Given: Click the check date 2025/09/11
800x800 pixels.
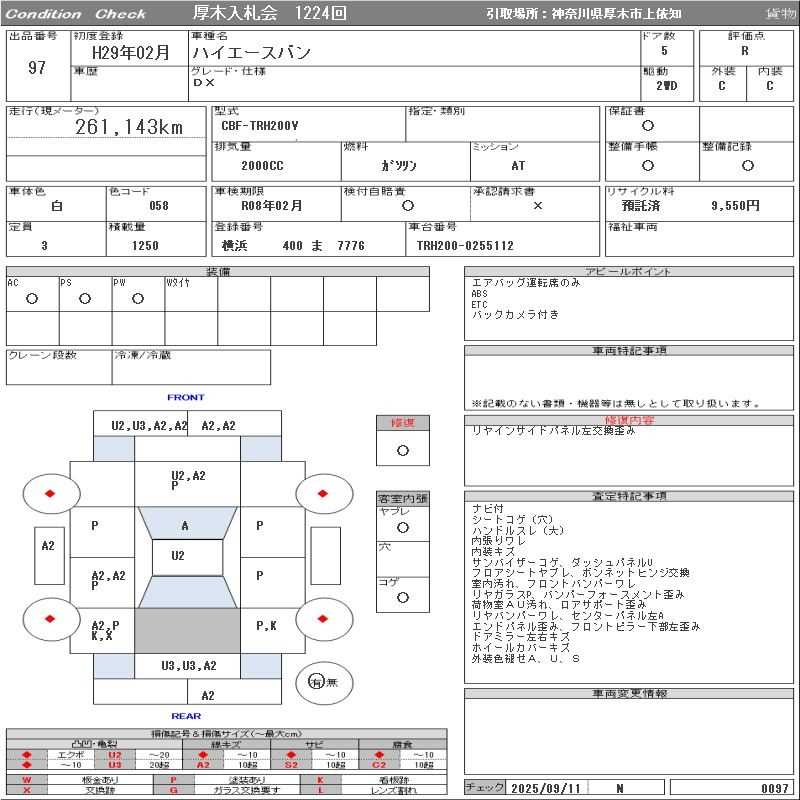Looking at the screenshot, I should tap(546, 788).
